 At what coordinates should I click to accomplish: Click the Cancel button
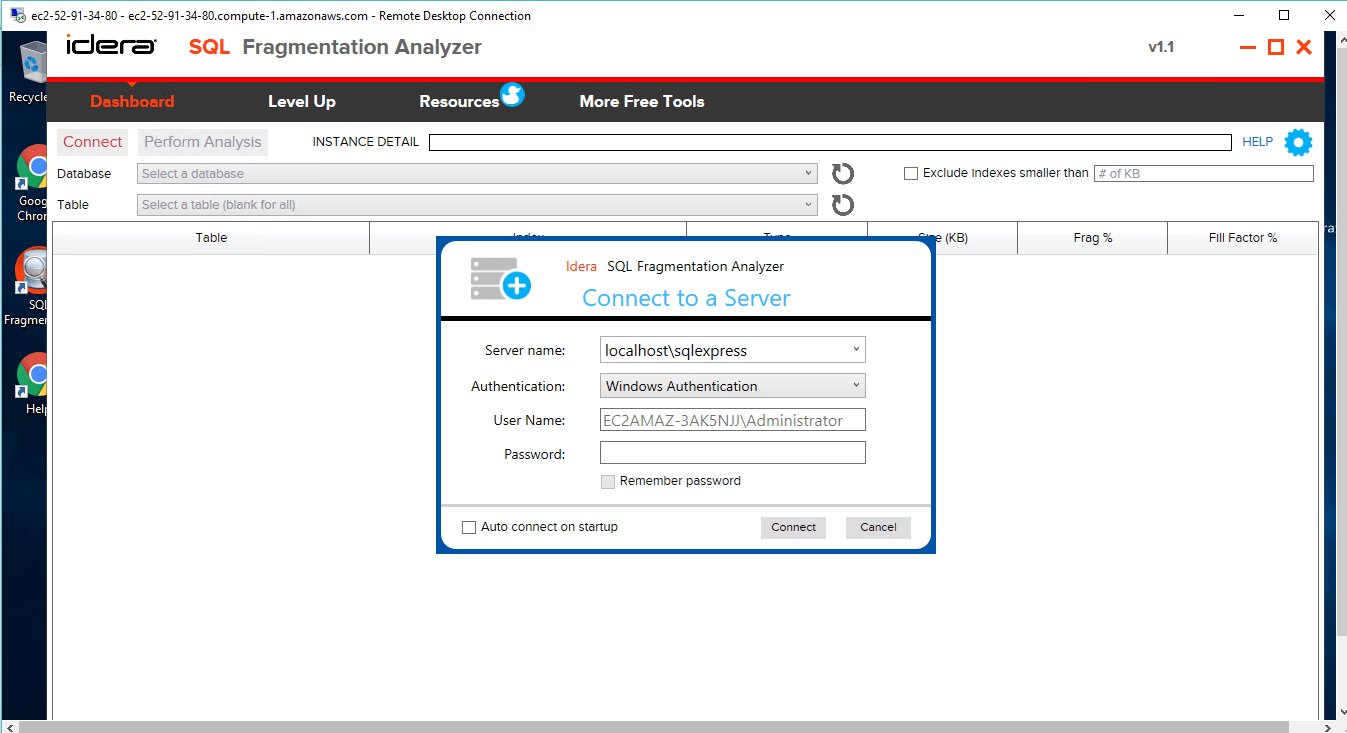click(x=878, y=527)
